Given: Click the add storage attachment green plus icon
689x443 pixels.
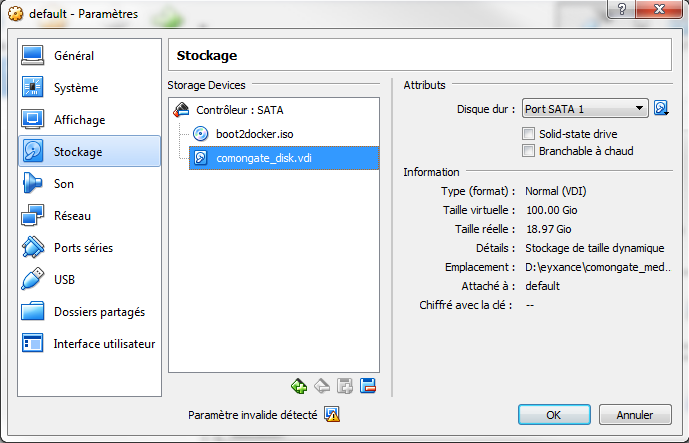Looking at the screenshot, I should pyautogui.click(x=299, y=386).
